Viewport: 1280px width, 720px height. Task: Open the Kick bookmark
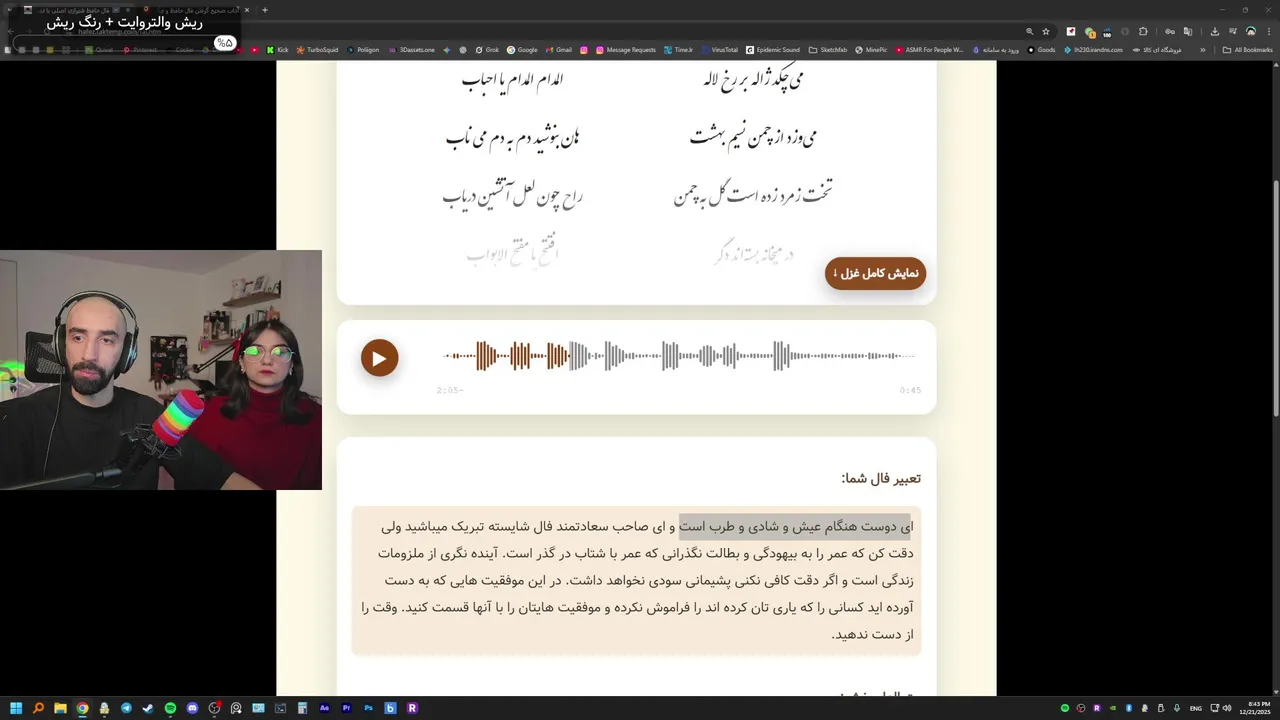click(x=277, y=50)
